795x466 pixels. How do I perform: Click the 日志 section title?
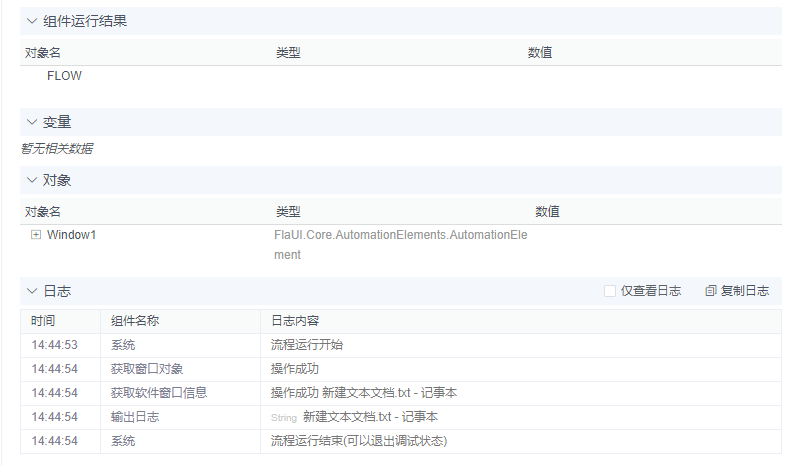(57, 291)
